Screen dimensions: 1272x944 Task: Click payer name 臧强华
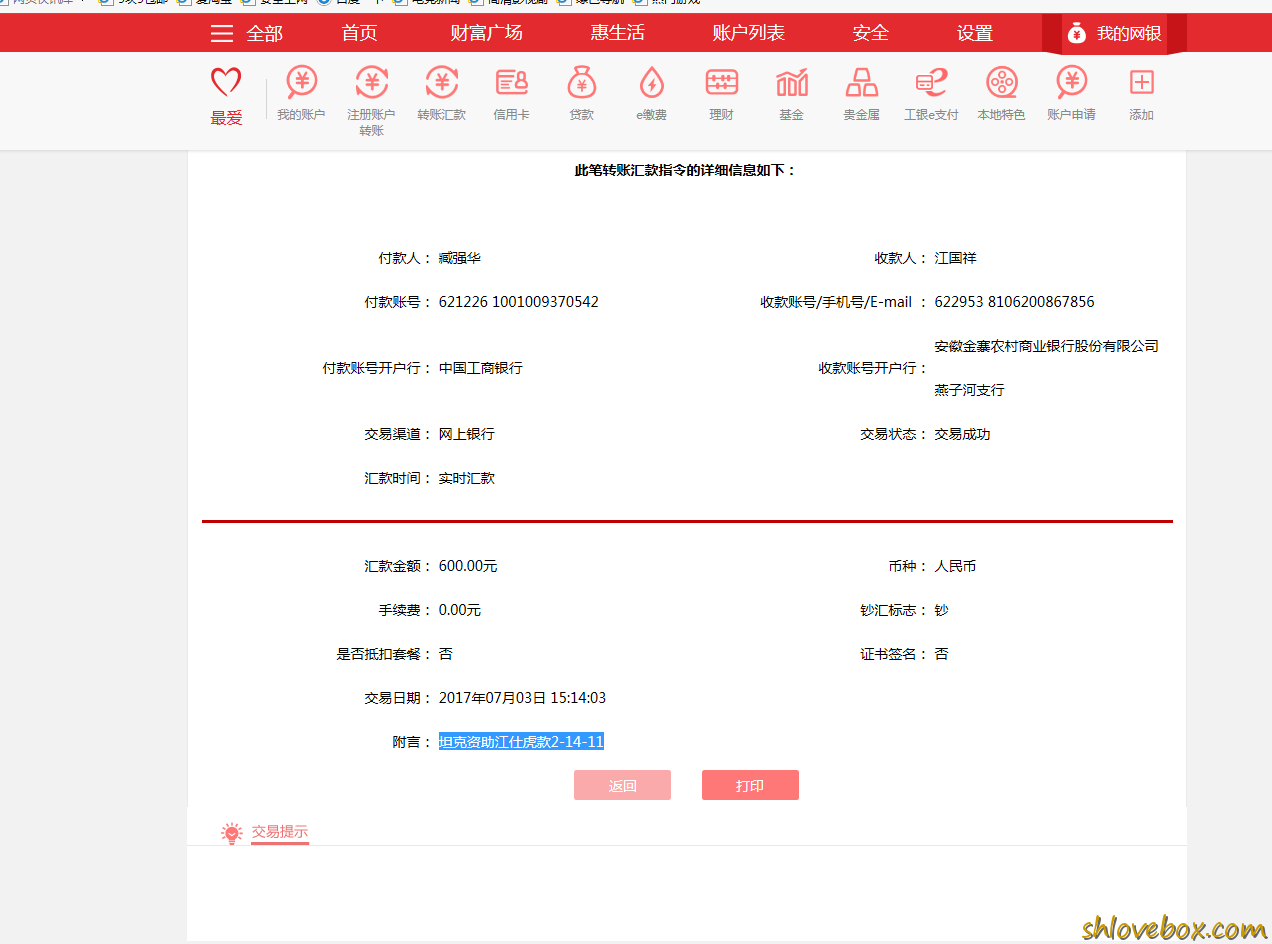pyautogui.click(x=459, y=257)
